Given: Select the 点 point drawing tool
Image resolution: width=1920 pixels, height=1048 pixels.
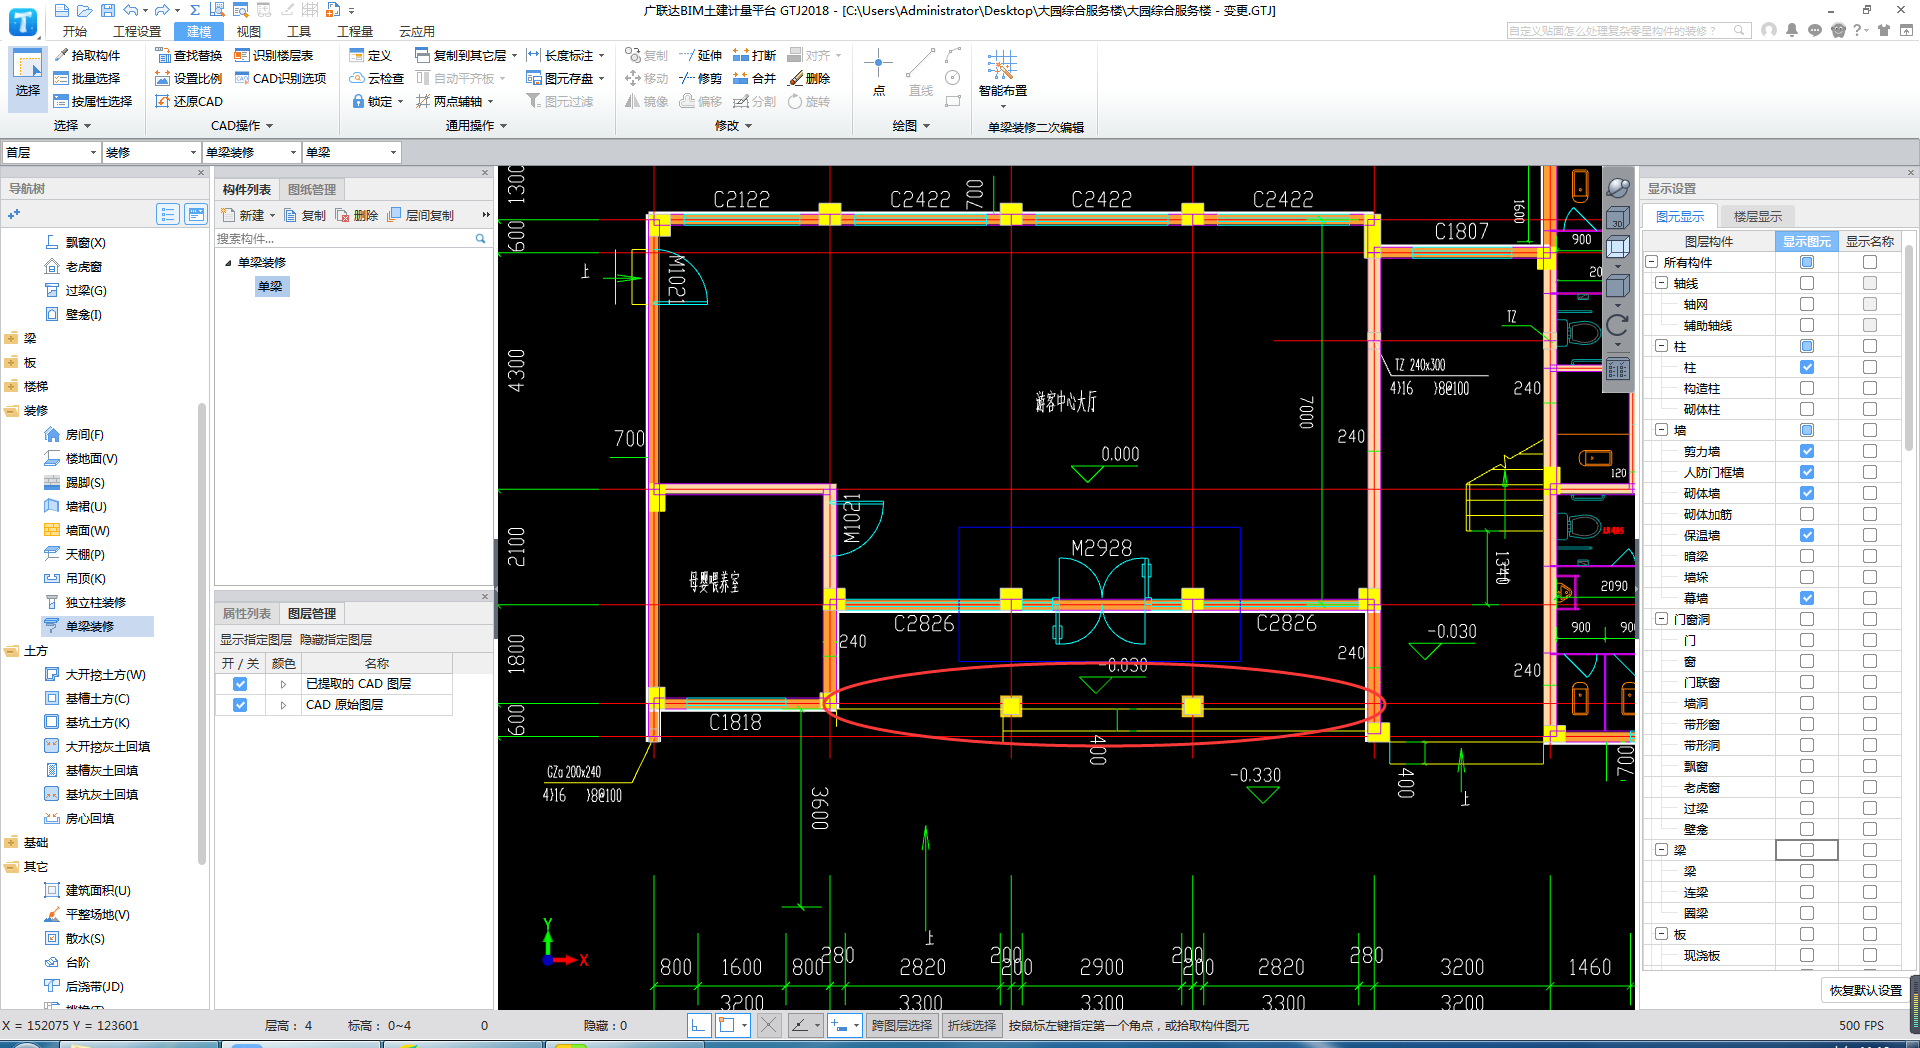Looking at the screenshot, I should point(878,73).
